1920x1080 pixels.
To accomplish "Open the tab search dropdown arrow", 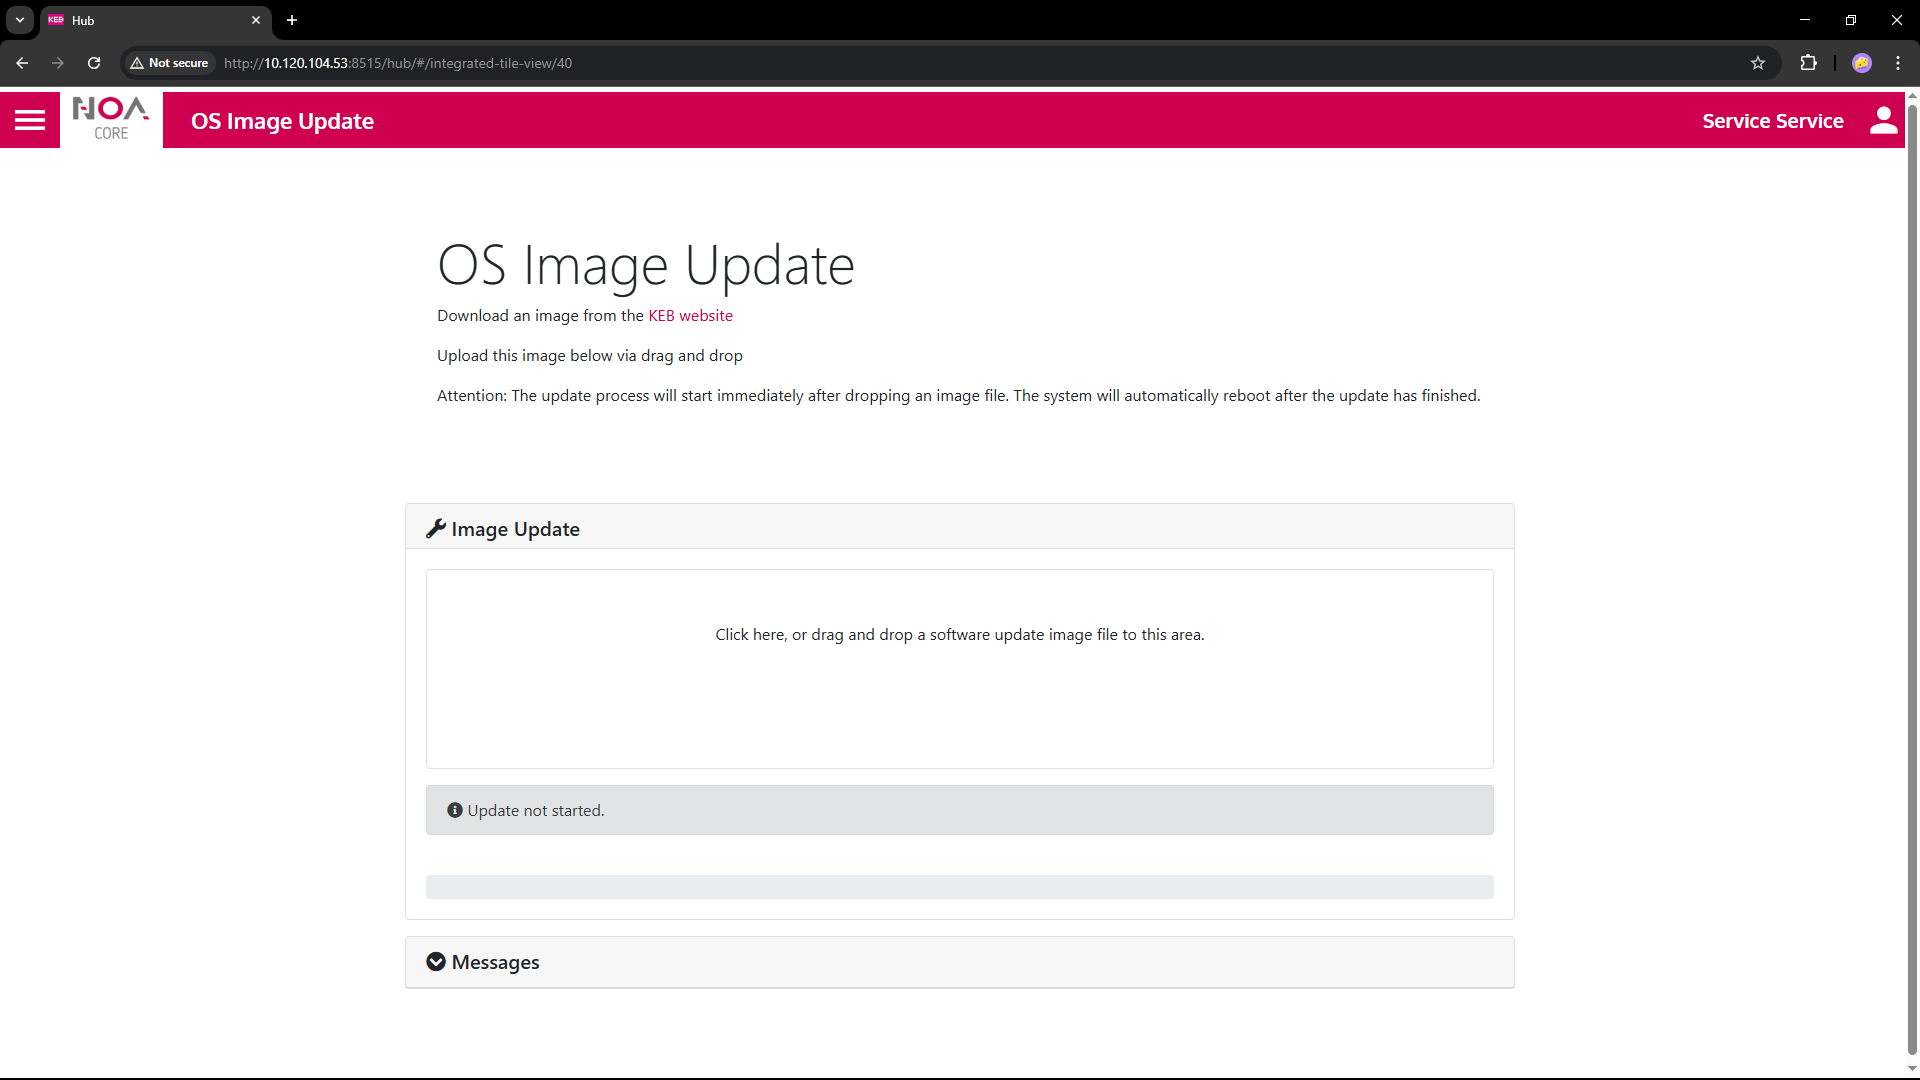I will click(x=20, y=20).
